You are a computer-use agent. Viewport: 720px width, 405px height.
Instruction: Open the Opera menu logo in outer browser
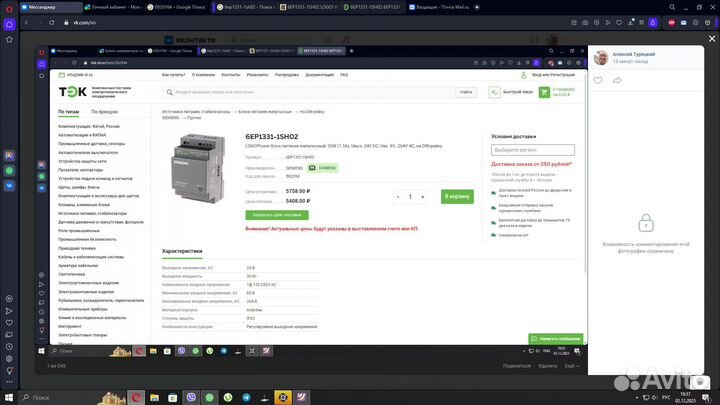point(9,8)
